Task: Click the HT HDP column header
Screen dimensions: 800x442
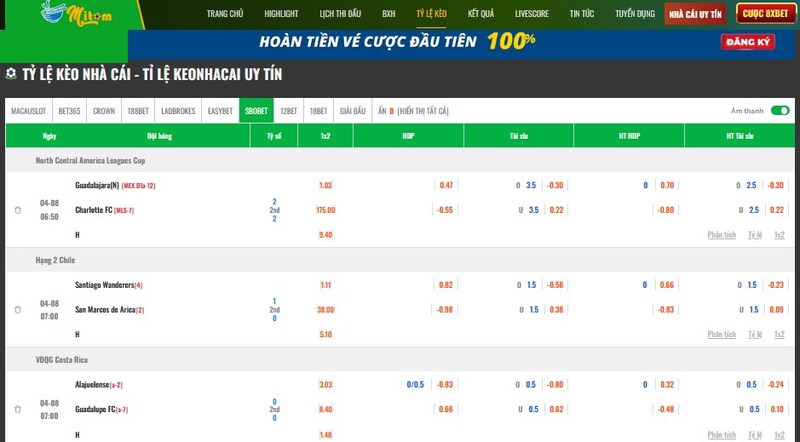Action: (629, 136)
